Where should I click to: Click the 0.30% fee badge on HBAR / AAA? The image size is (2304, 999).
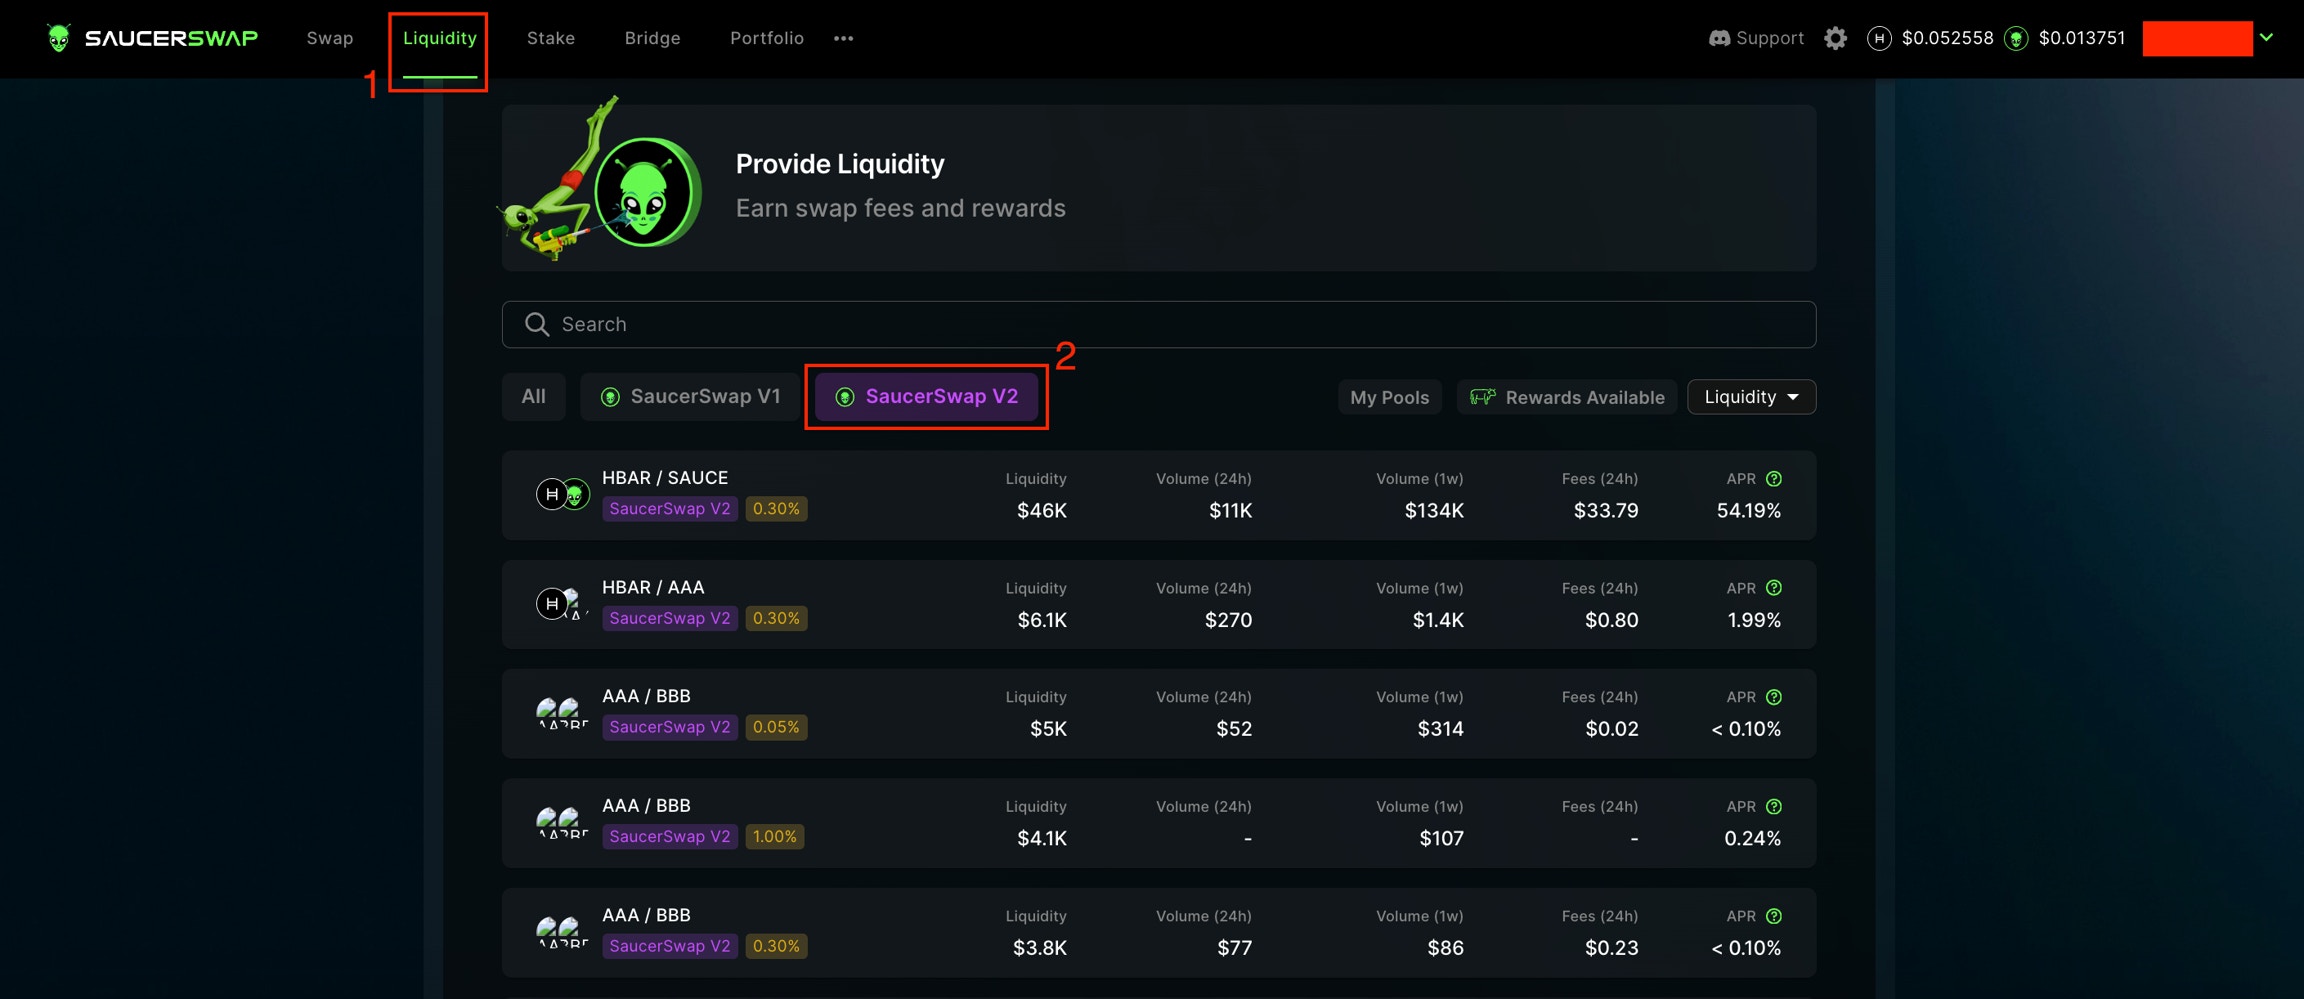tap(776, 618)
